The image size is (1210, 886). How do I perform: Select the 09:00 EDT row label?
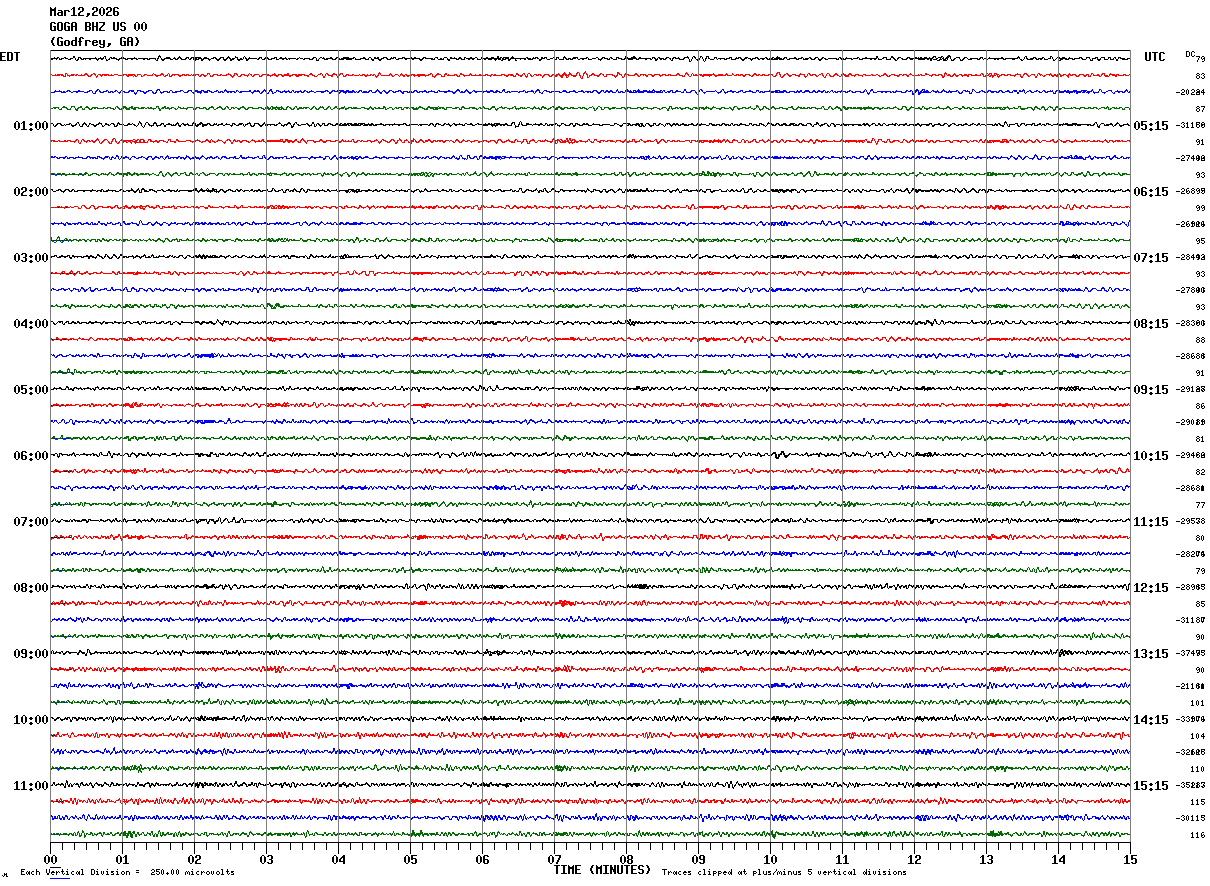pyautogui.click(x=31, y=654)
